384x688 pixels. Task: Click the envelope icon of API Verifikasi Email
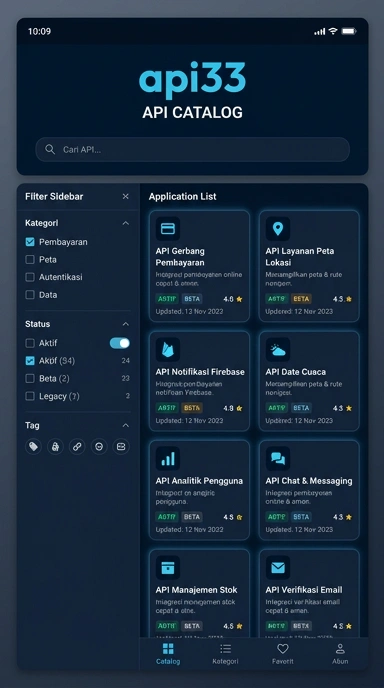click(278, 567)
